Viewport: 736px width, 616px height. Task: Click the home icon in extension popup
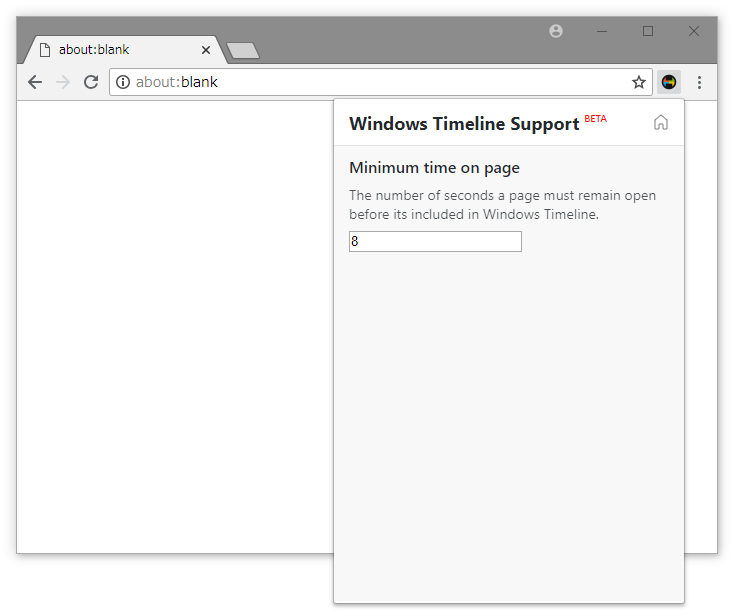[661, 123]
